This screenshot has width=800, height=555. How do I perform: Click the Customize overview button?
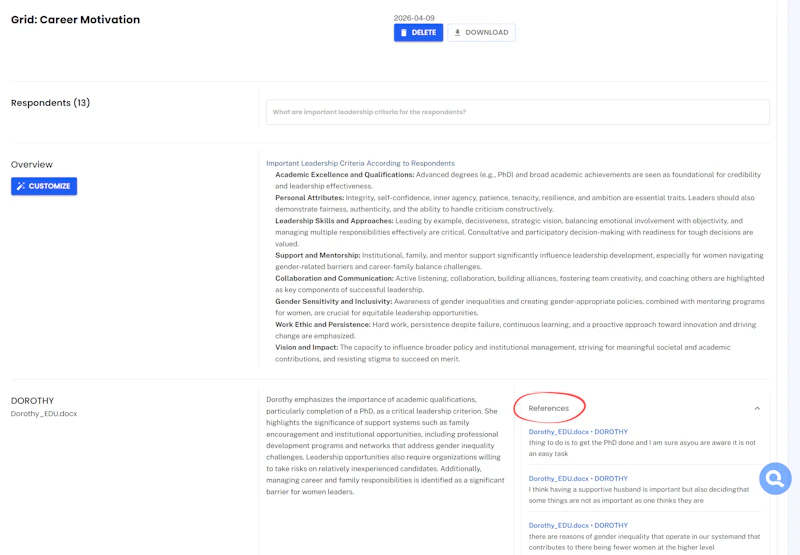pyautogui.click(x=44, y=186)
